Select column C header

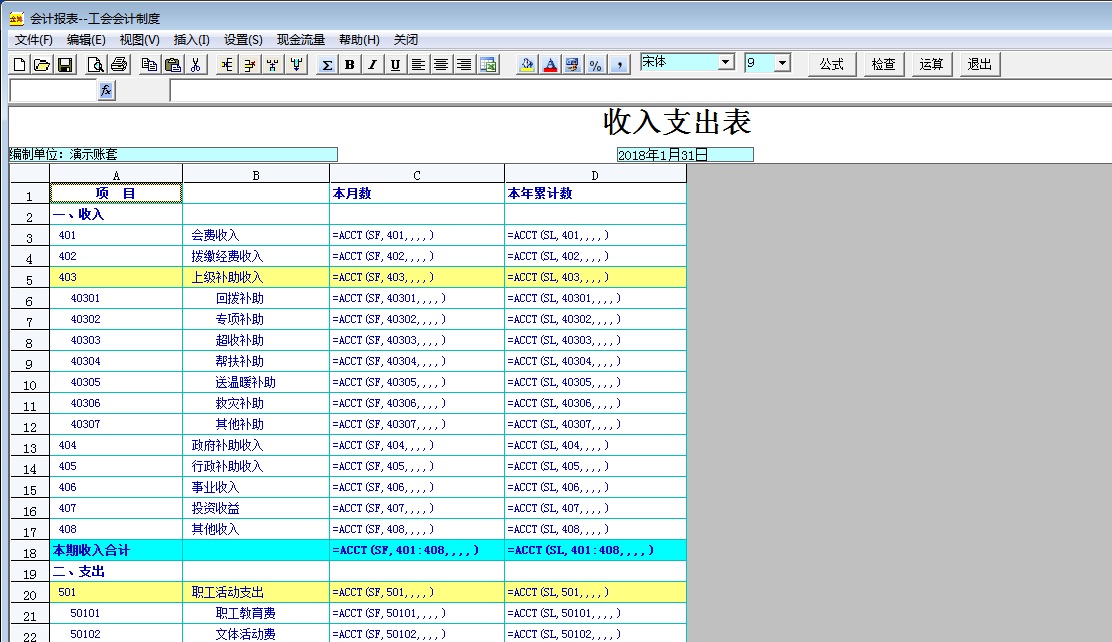point(417,175)
